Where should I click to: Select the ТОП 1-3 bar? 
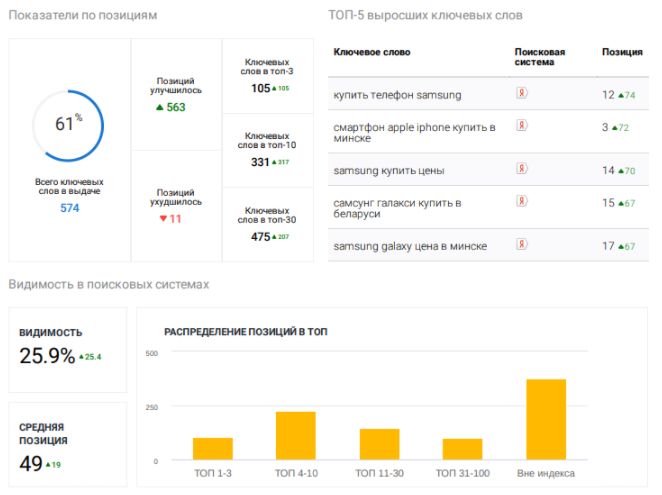tap(213, 449)
